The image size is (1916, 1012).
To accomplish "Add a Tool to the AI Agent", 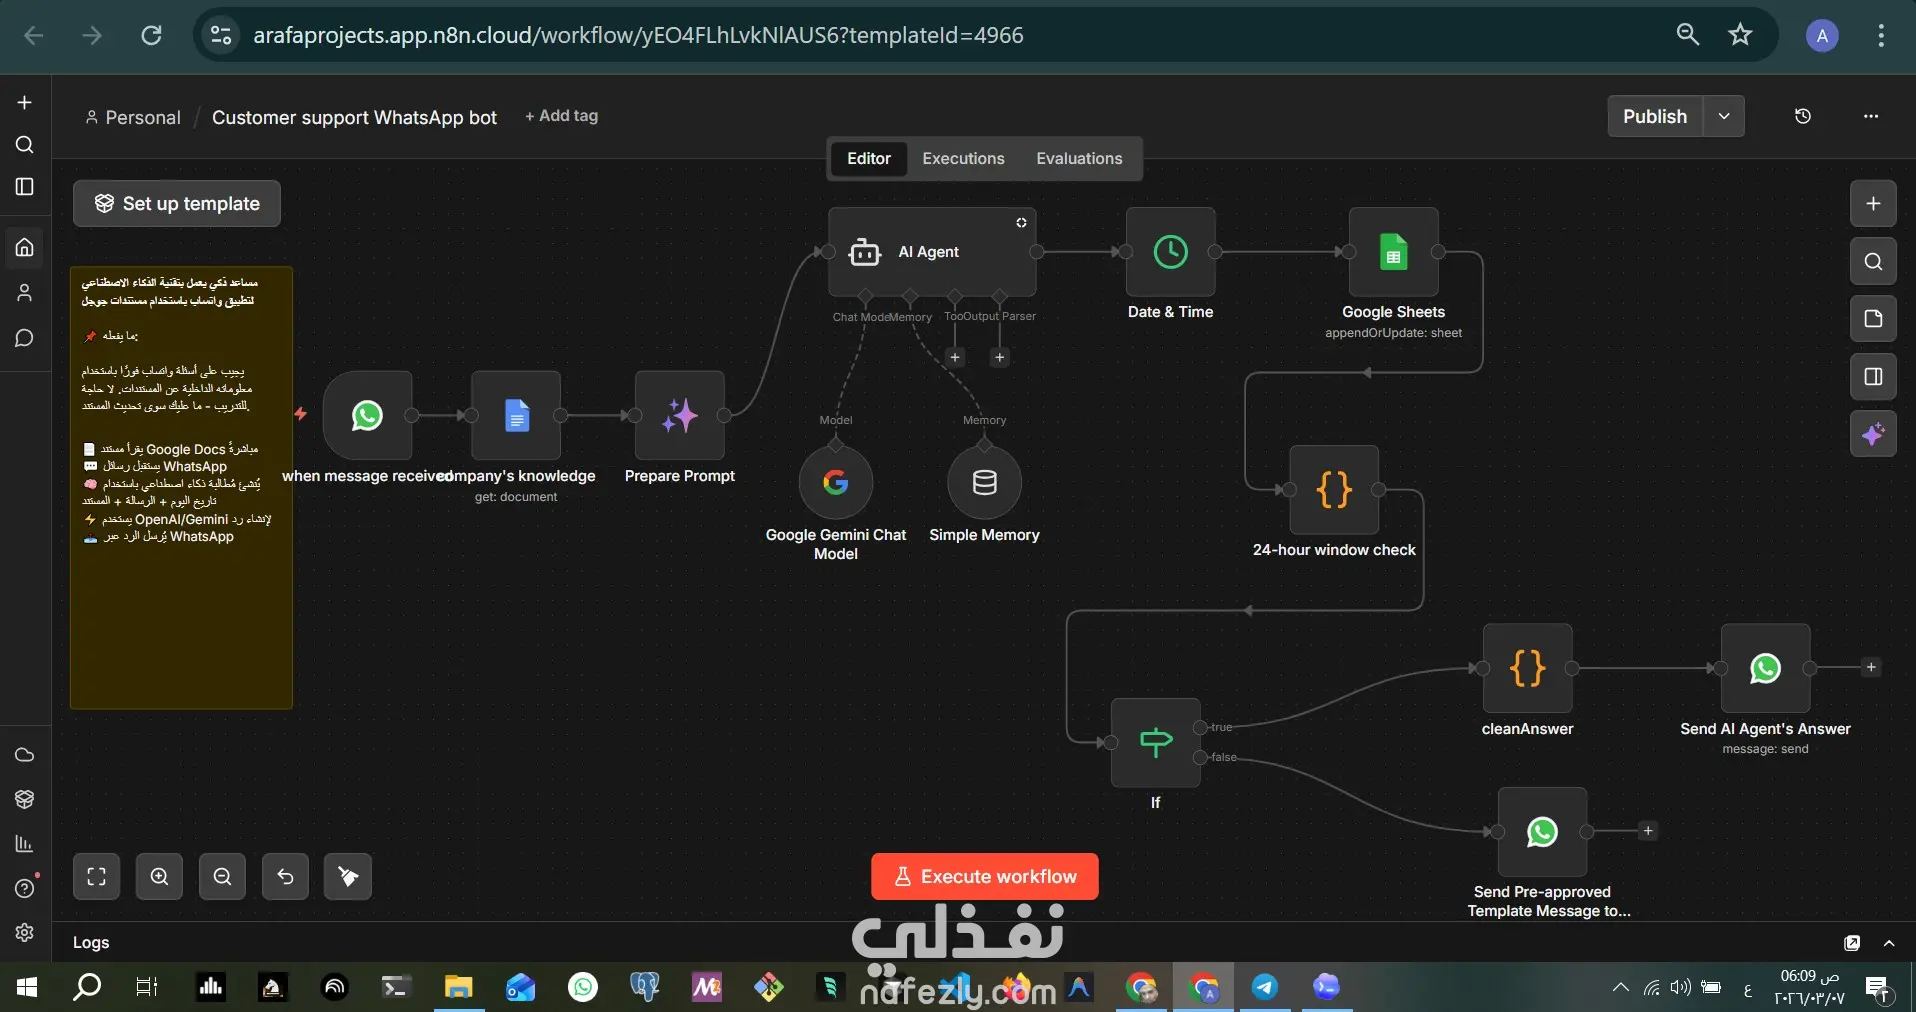I will (x=955, y=357).
